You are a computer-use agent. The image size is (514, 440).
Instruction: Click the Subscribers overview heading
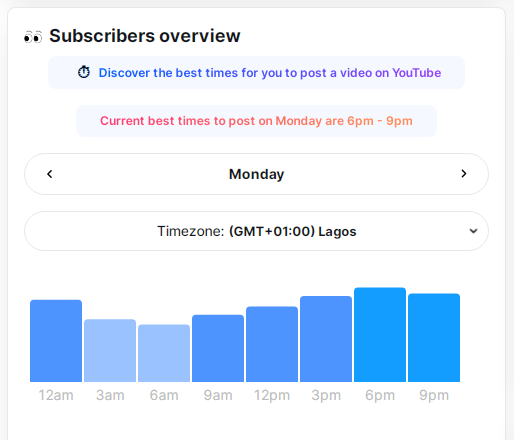pyautogui.click(x=145, y=36)
